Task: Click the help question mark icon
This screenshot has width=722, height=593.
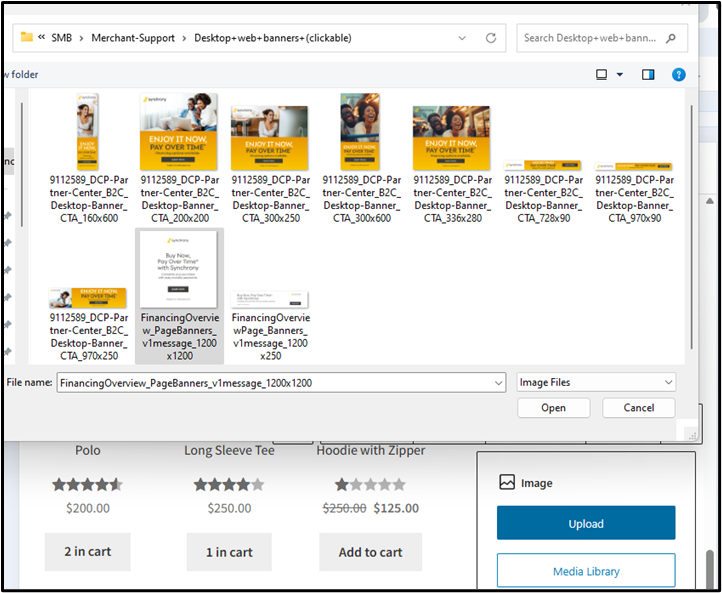Action: 679,74
